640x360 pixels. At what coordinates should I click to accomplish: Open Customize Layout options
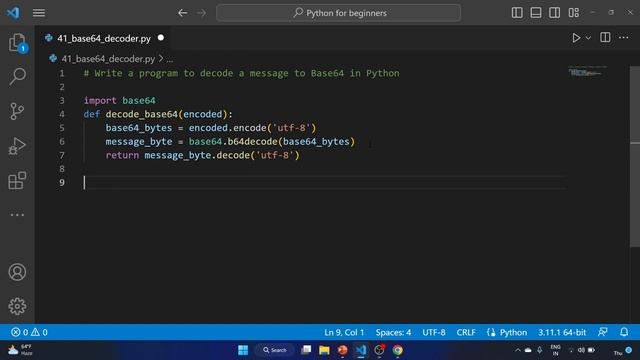[573, 13]
